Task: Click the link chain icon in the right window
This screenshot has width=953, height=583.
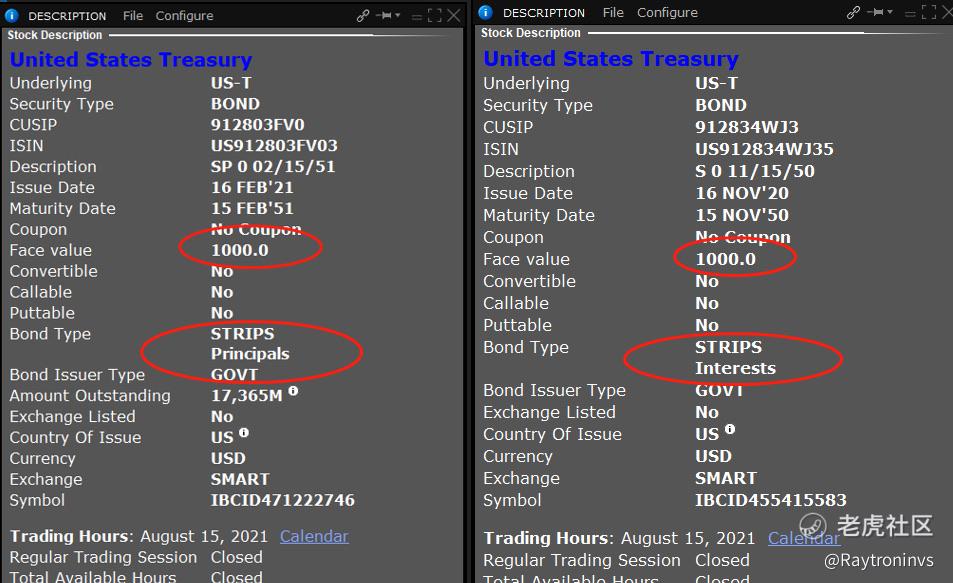Action: click(x=853, y=12)
